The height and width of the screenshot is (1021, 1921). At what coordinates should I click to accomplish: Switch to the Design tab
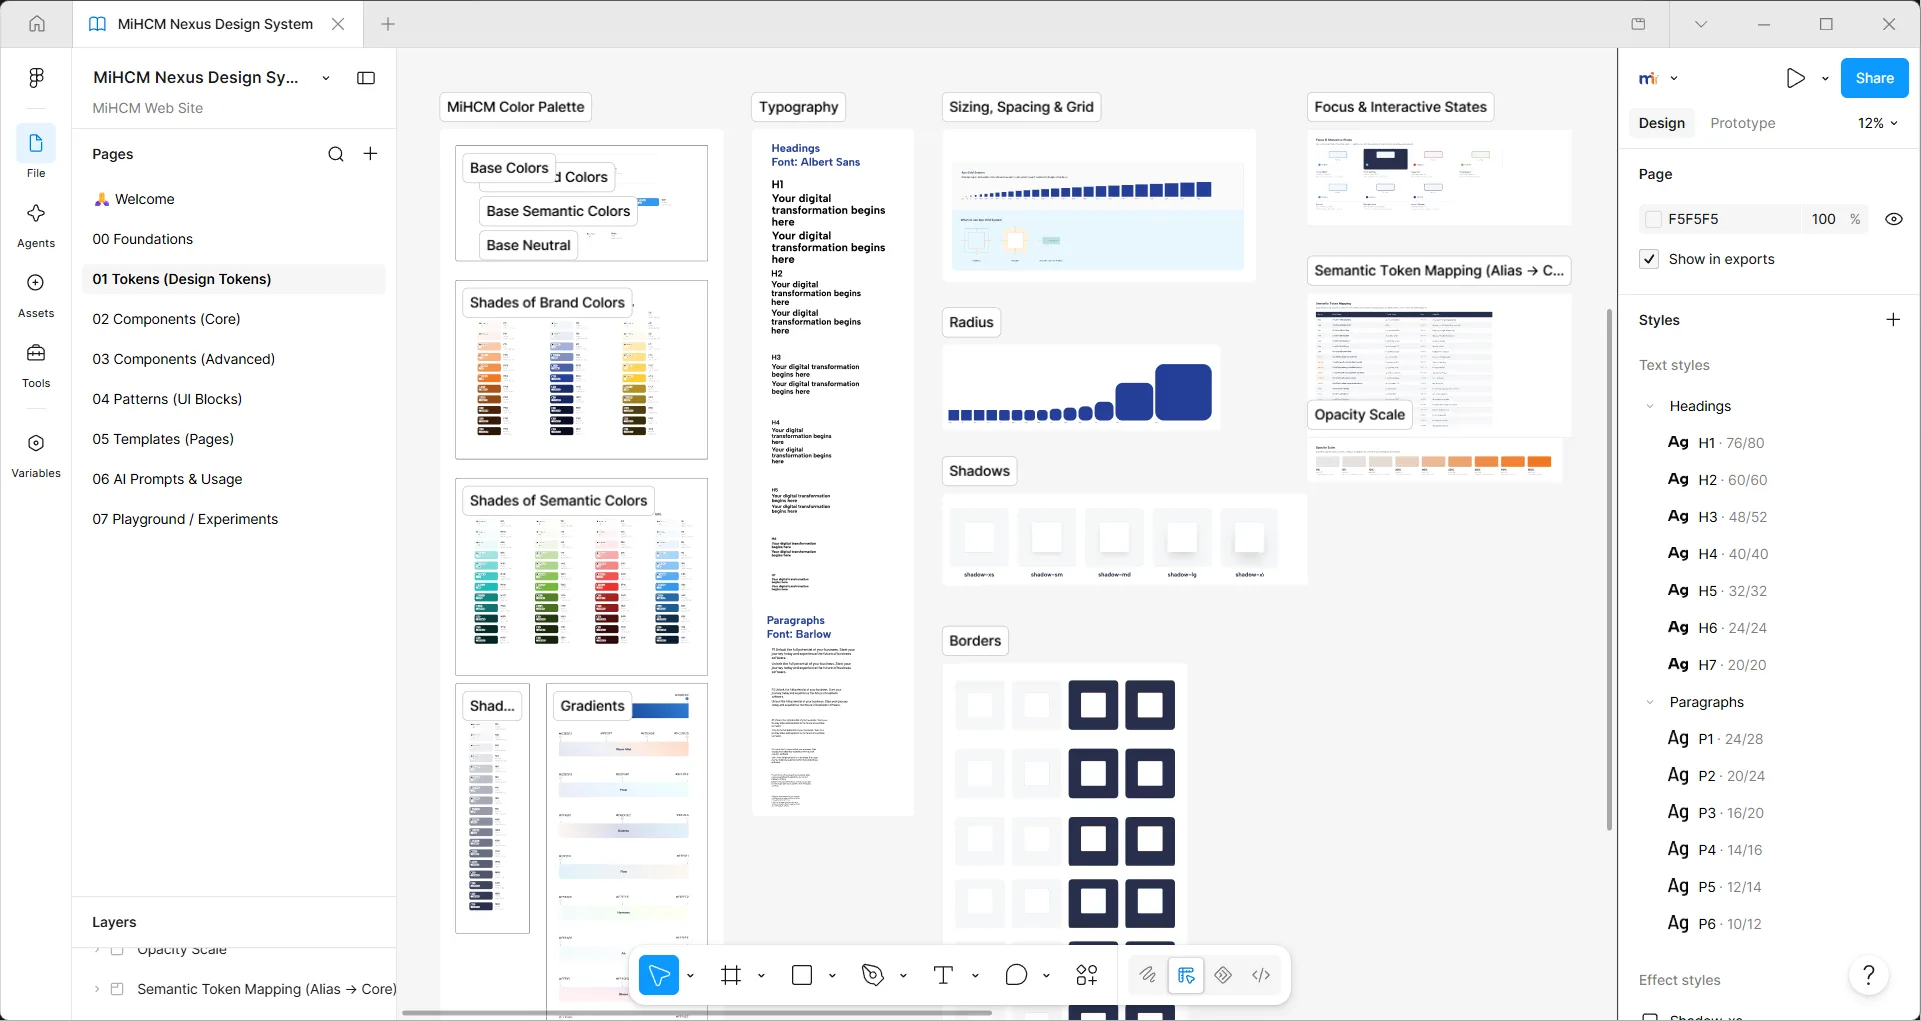1662,123
